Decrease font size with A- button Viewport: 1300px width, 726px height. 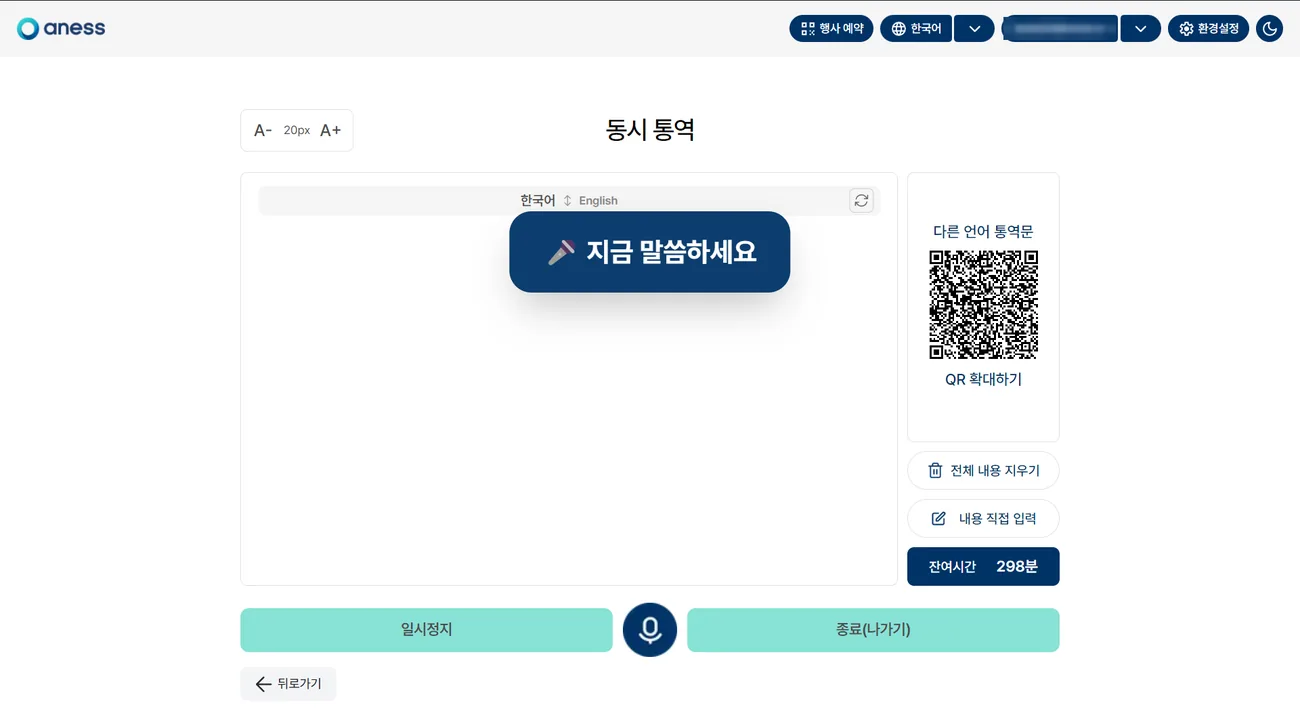pos(263,130)
